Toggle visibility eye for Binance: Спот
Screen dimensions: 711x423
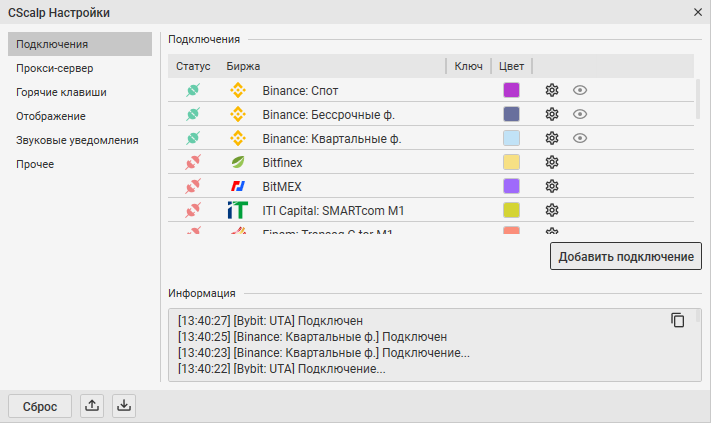click(x=580, y=90)
